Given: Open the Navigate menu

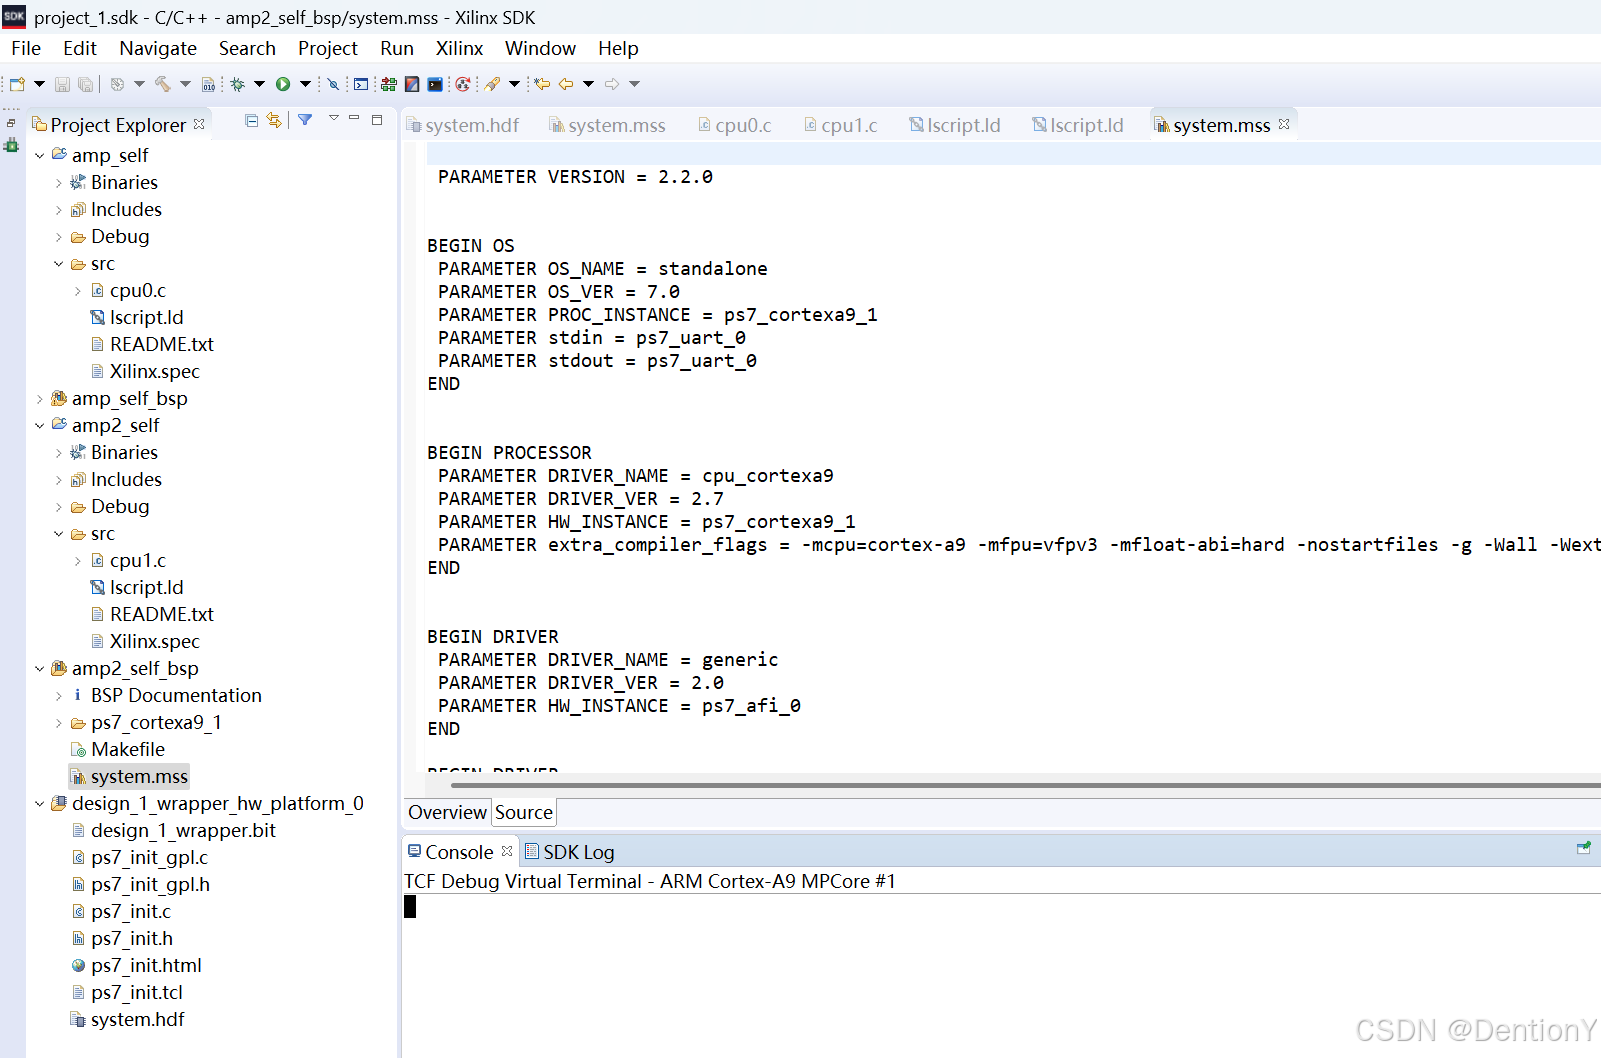Looking at the screenshot, I should coord(158,48).
